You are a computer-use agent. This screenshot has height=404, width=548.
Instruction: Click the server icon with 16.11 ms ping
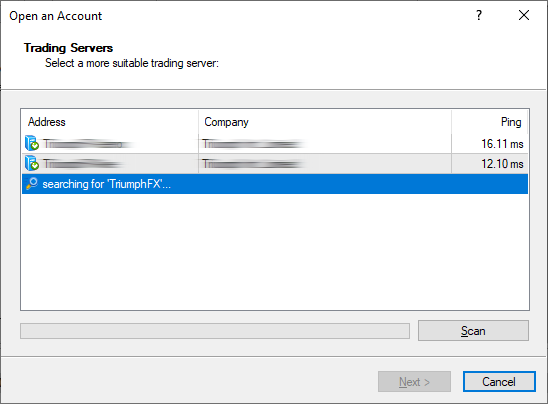32,143
